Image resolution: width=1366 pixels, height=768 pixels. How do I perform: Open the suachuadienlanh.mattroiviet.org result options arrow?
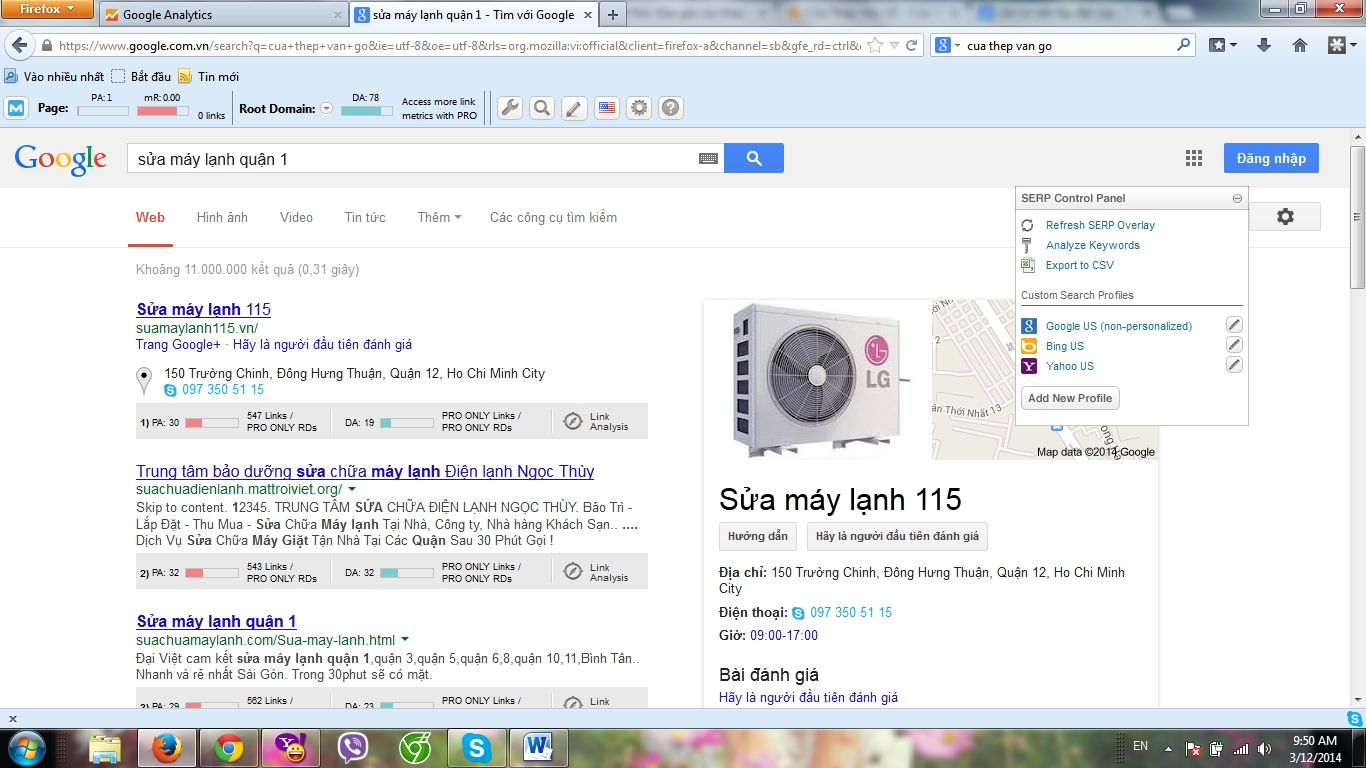tap(351, 490)
